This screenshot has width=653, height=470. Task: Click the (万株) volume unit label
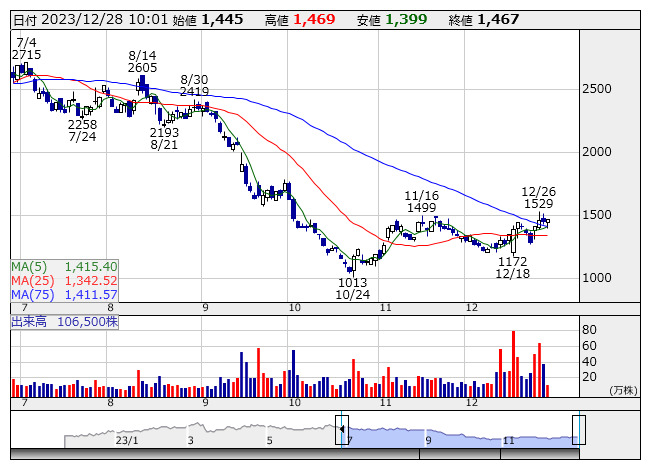click(623, 390)
